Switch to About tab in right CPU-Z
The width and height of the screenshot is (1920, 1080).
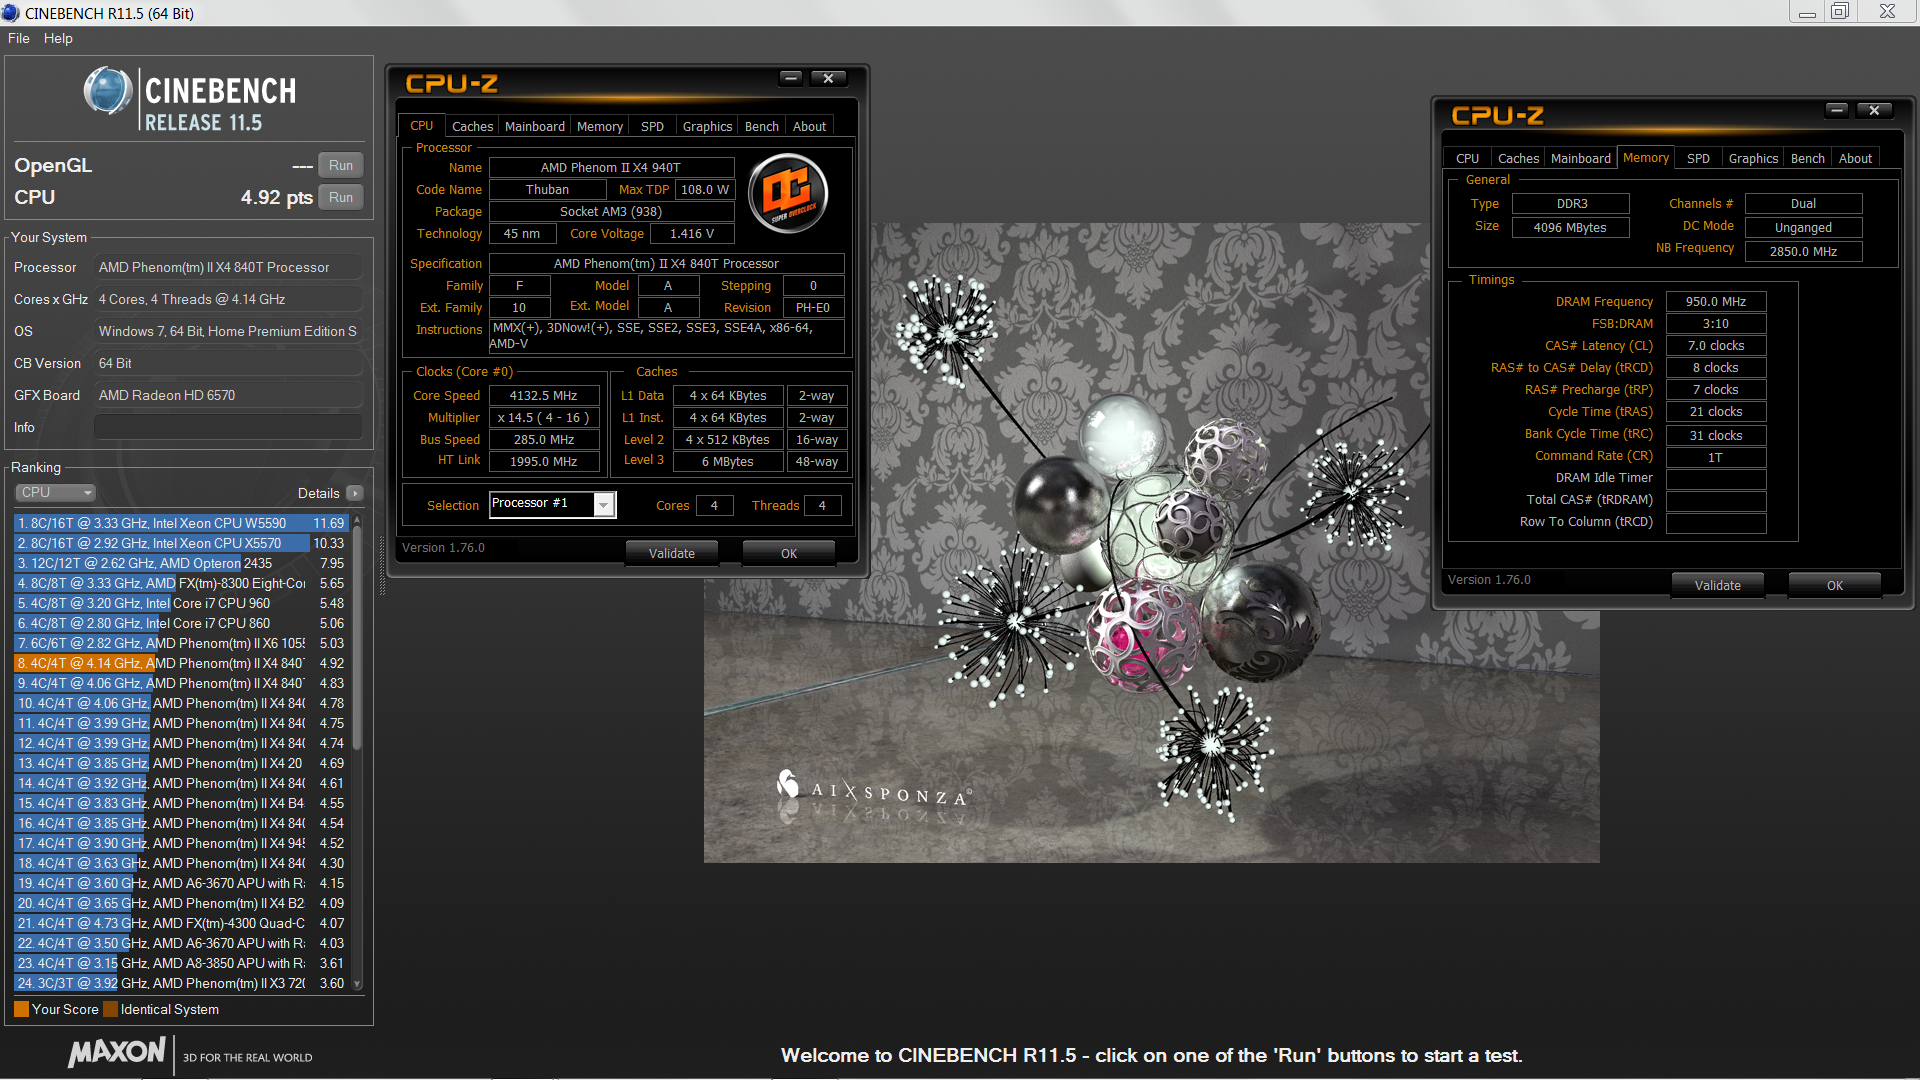[1856, 159]
